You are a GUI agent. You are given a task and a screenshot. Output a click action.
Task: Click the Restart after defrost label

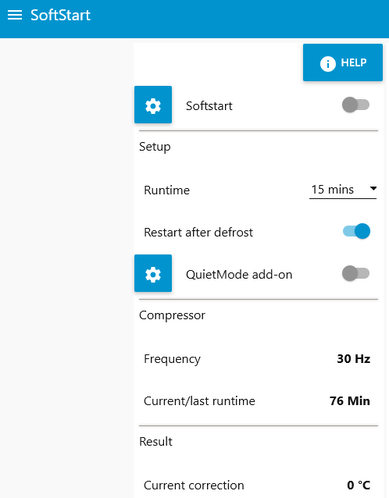(x=198, y=232)
